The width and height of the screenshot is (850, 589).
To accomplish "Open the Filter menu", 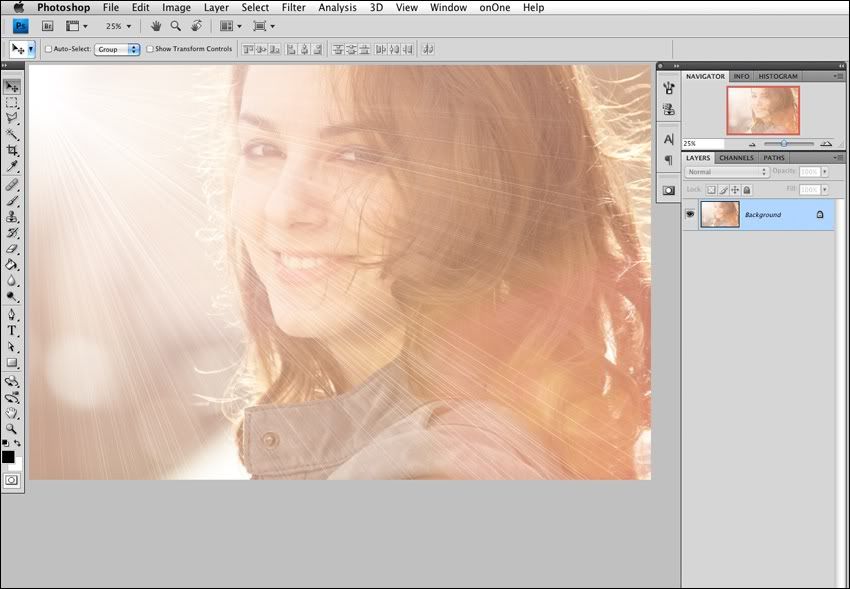I will coord(293,8).
